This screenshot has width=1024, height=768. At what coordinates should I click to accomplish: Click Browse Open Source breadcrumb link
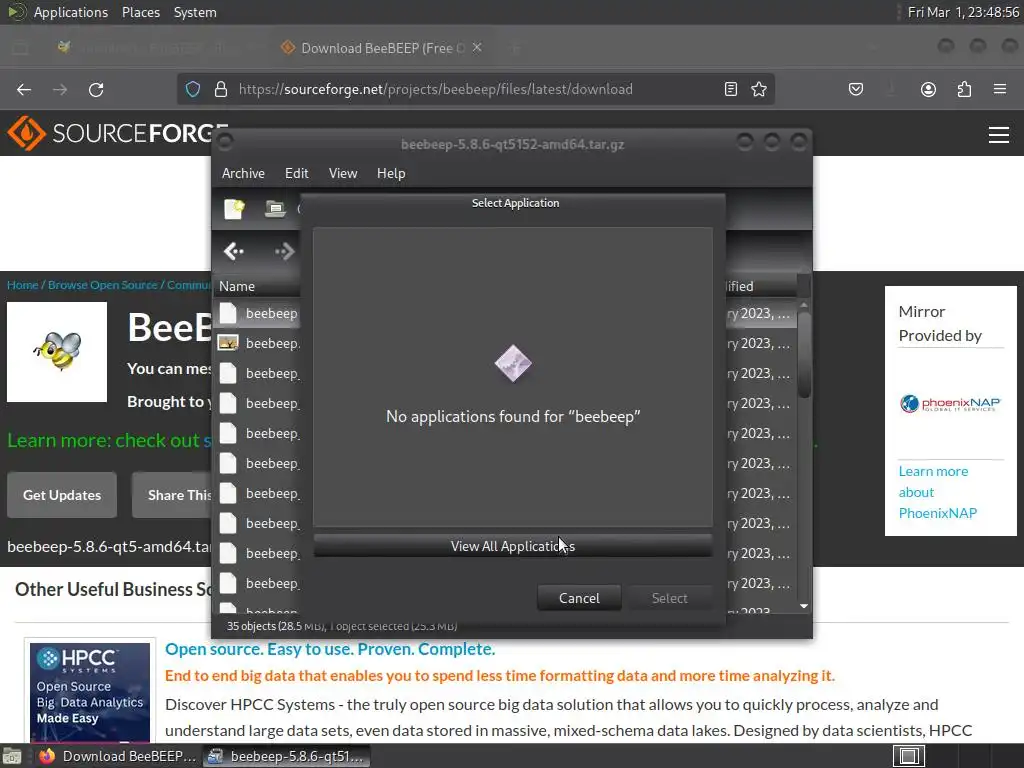pos(103,285)
